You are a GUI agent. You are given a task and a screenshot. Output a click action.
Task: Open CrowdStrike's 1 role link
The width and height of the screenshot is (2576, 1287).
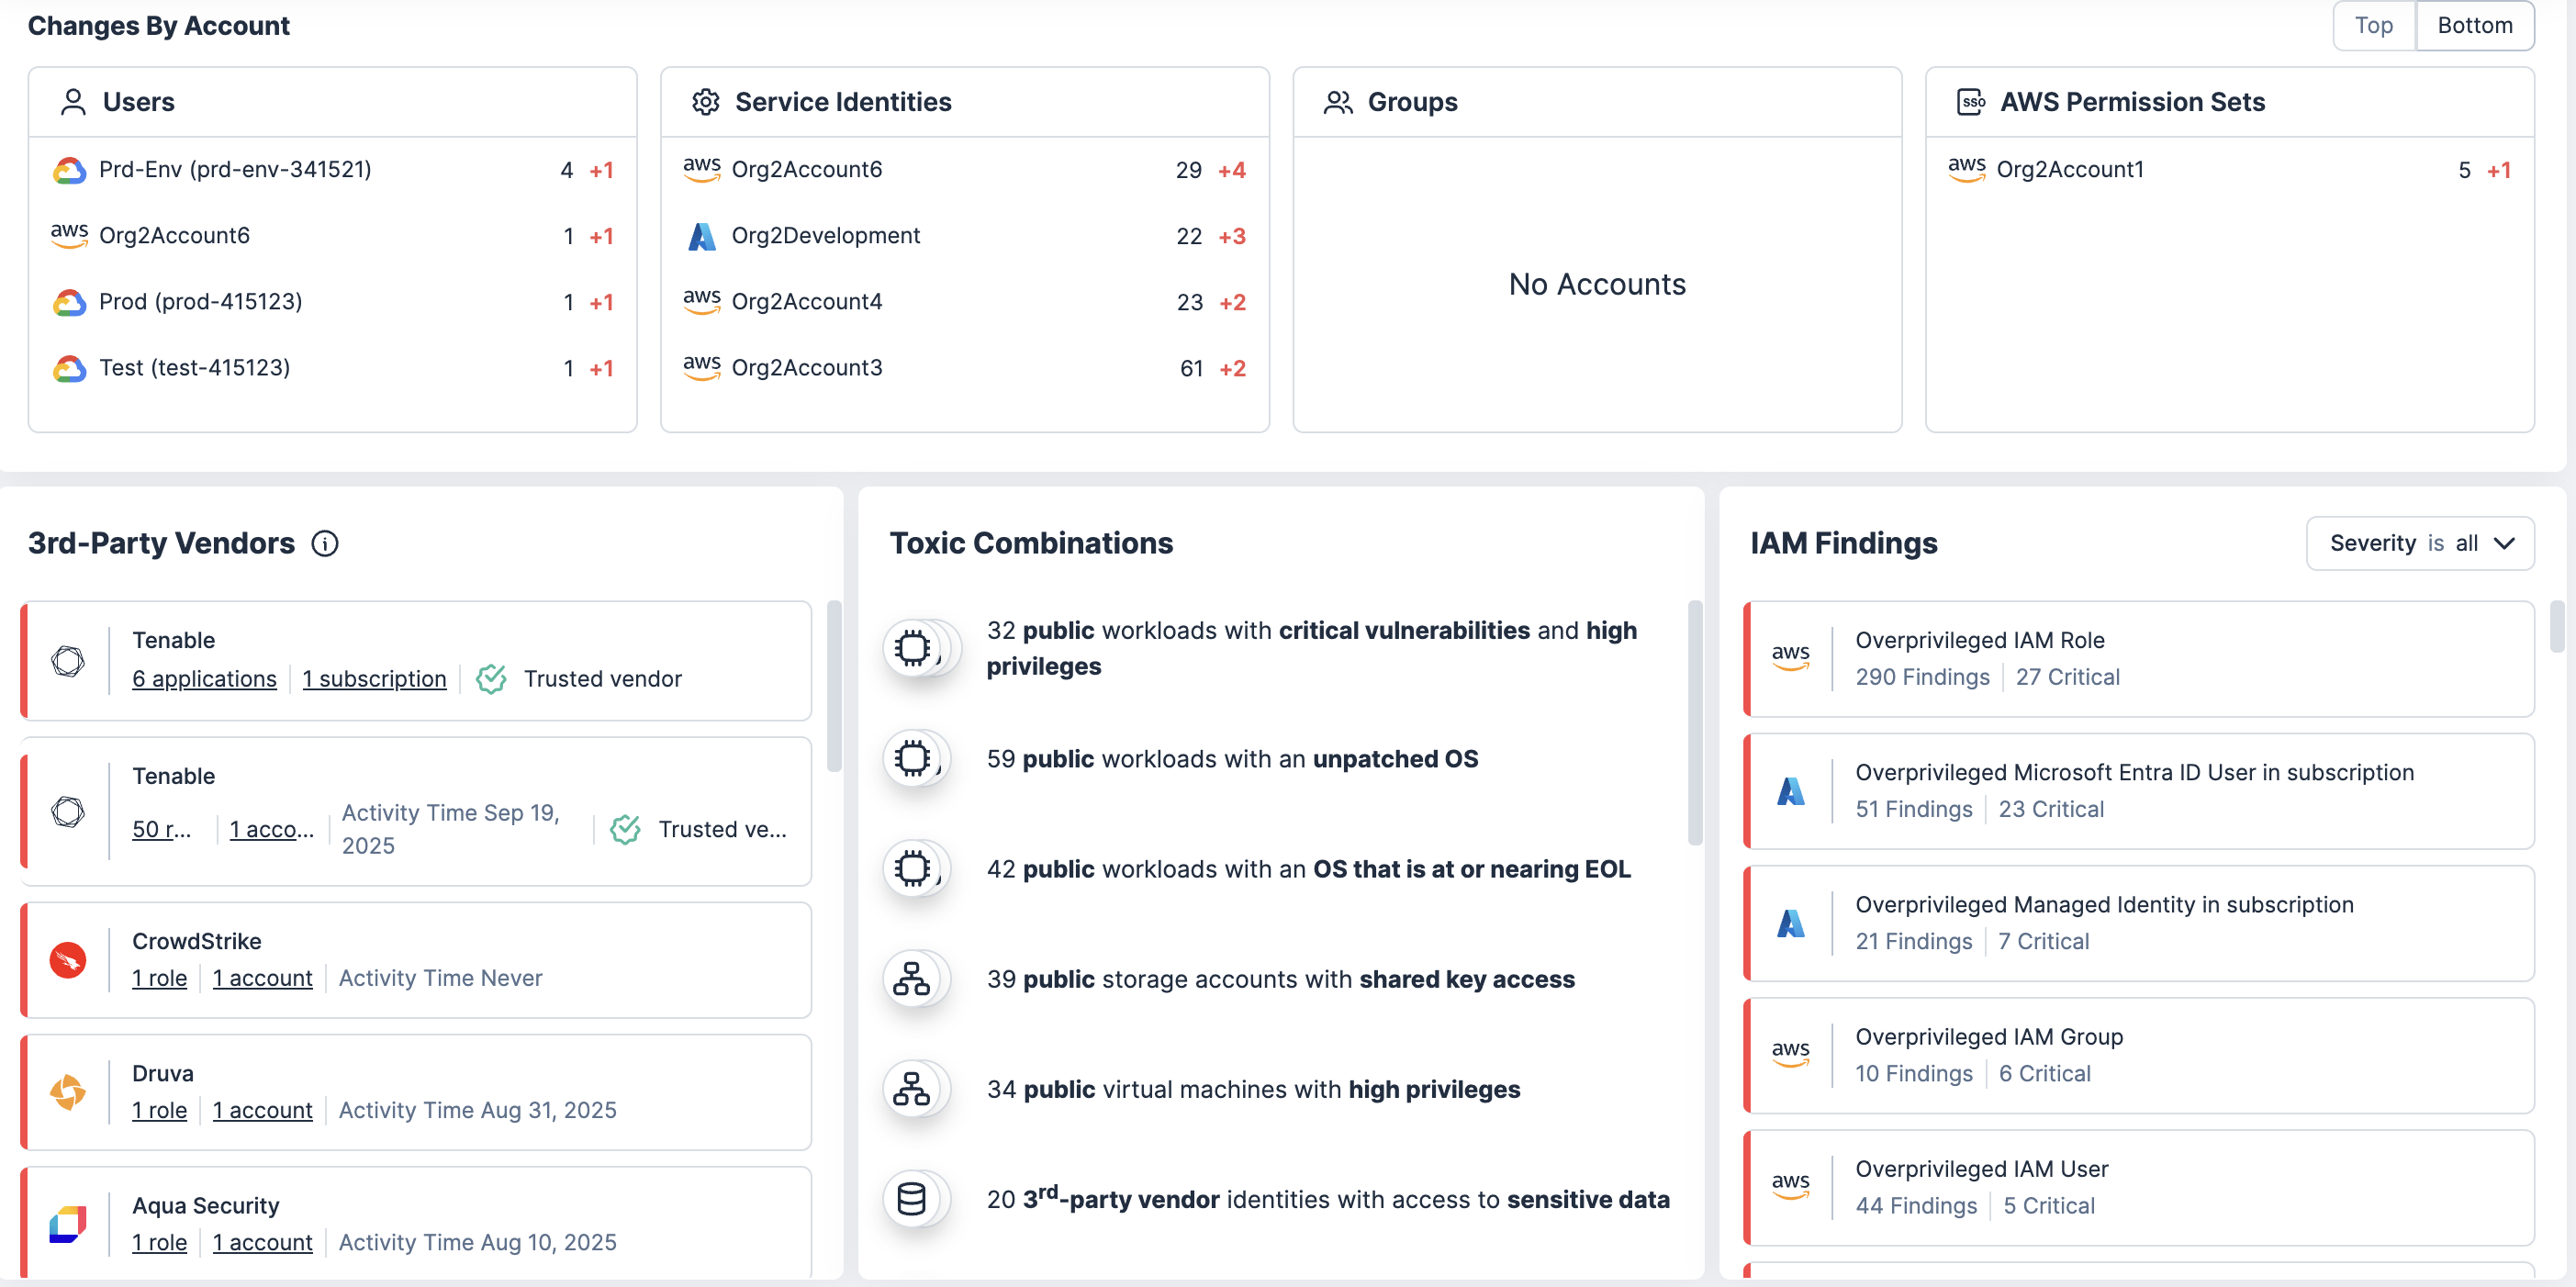[160, 978]
